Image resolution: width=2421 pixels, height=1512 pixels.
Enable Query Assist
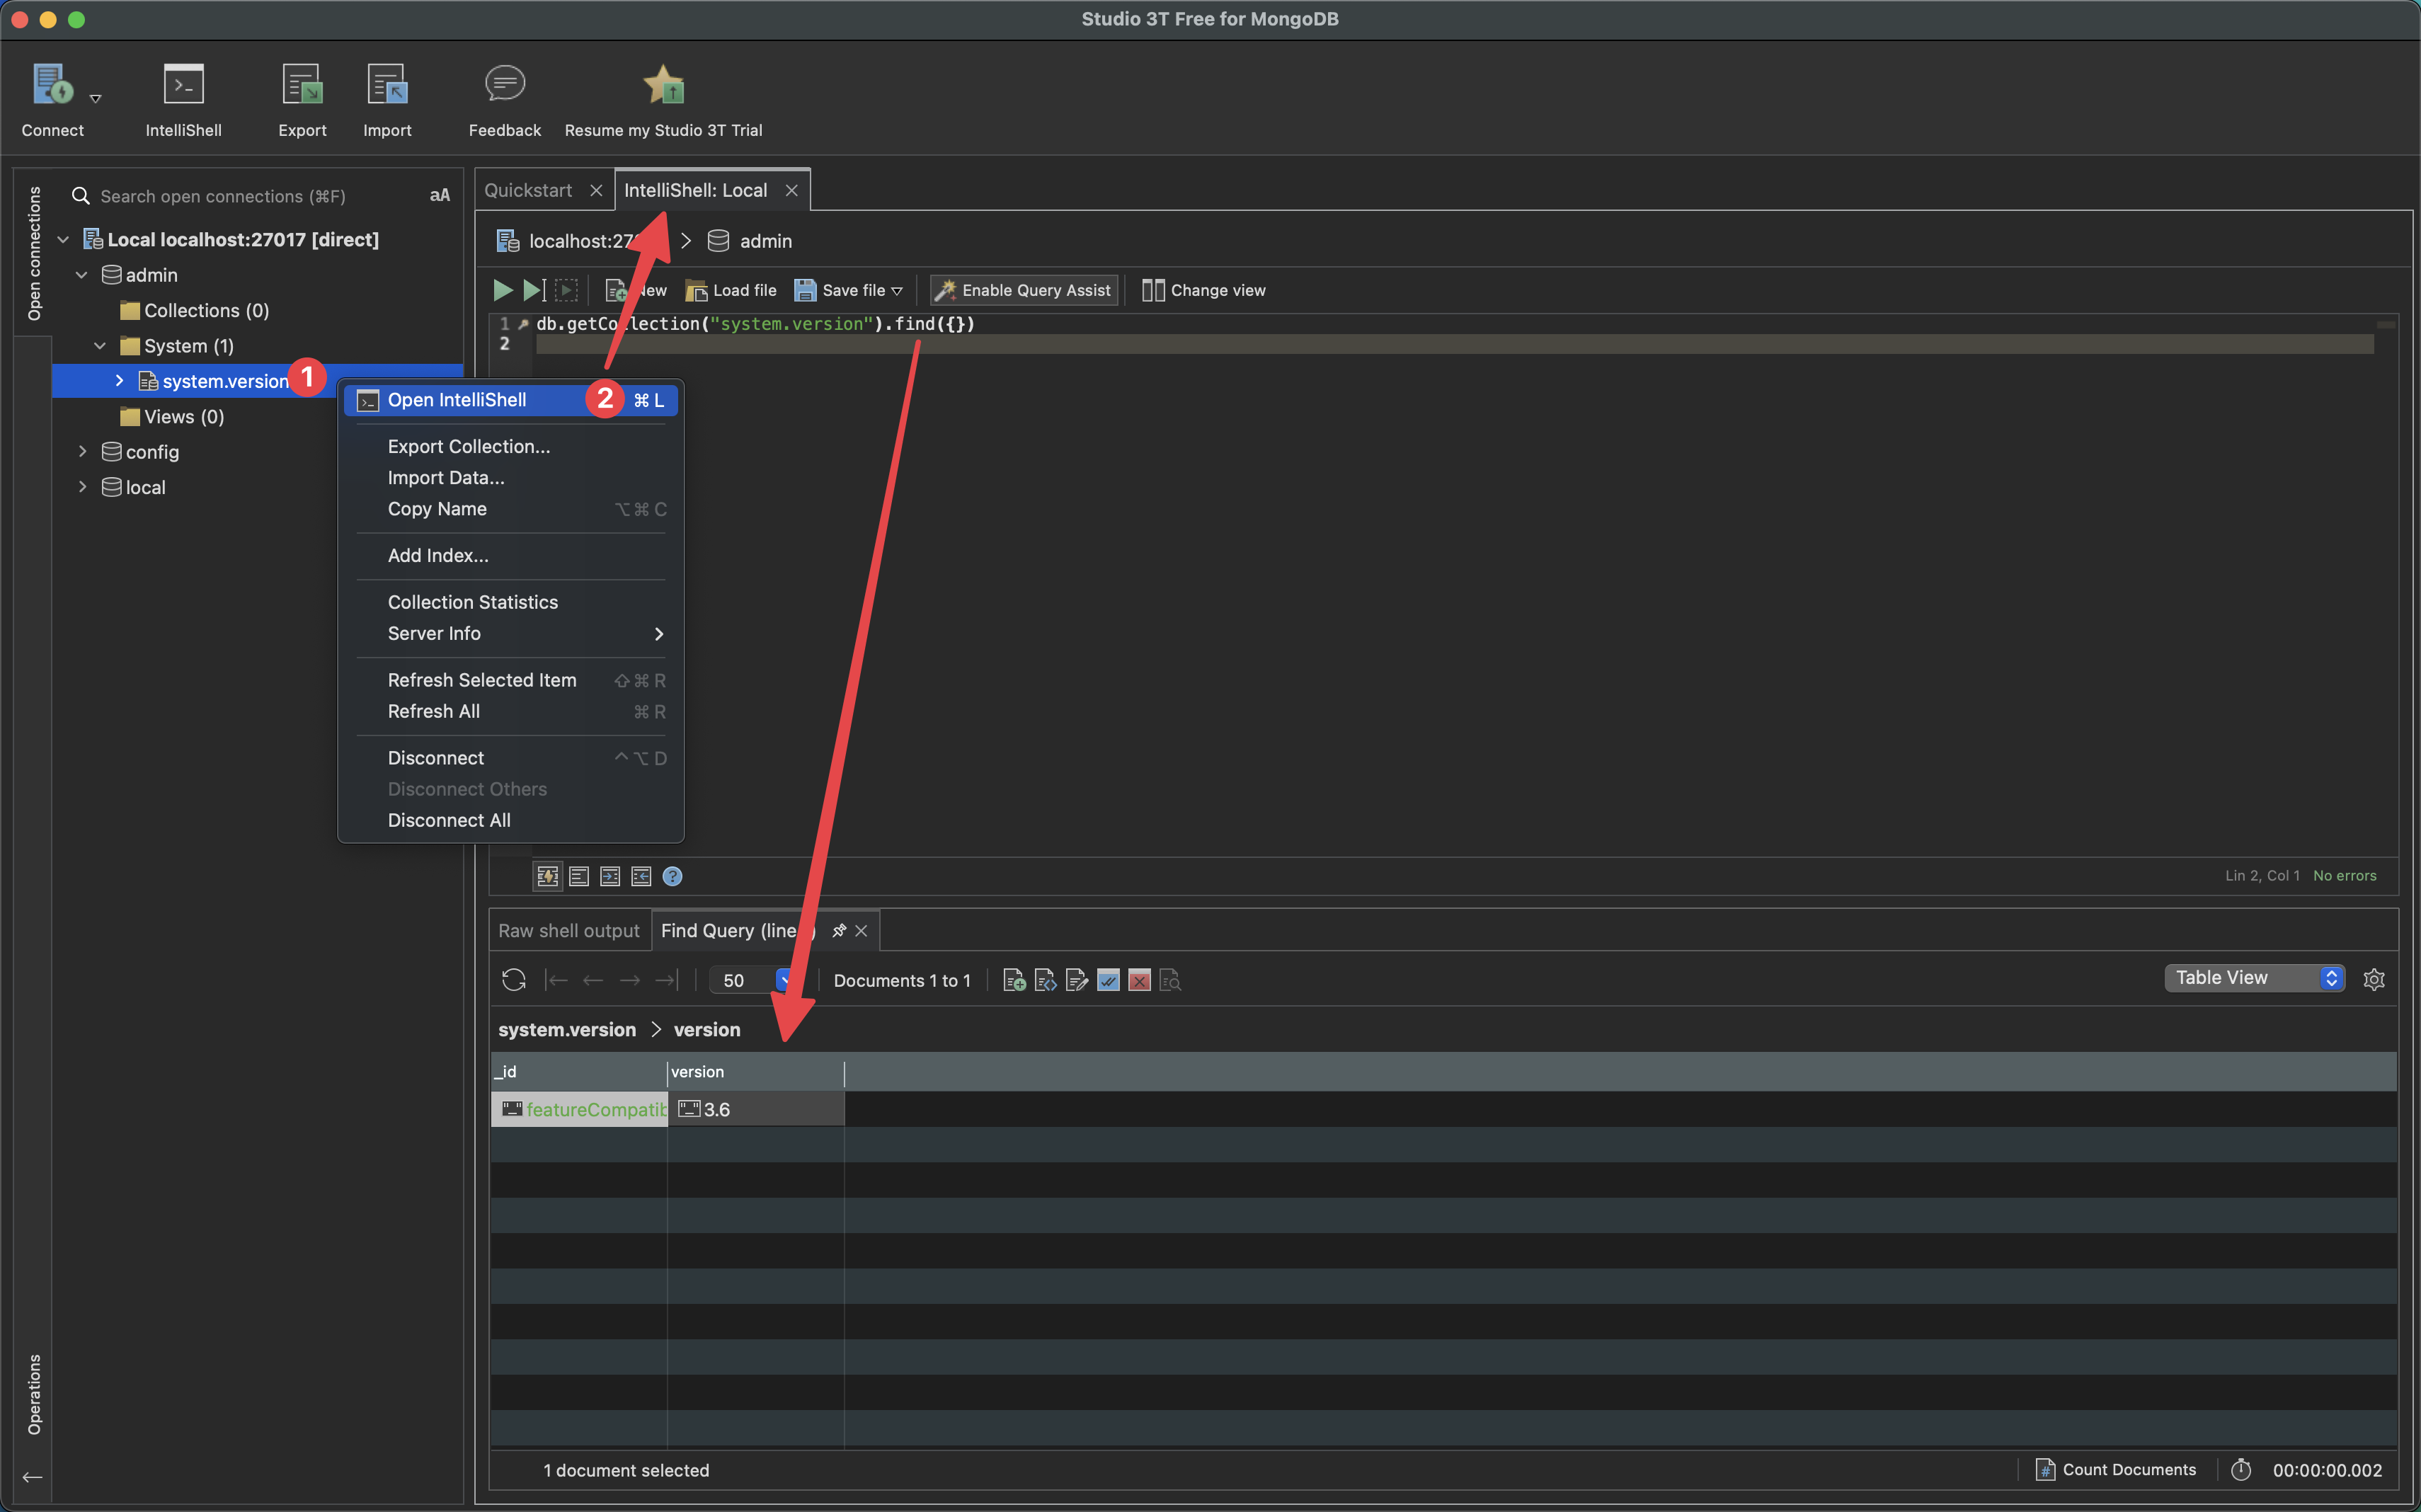pos(1024,290)
